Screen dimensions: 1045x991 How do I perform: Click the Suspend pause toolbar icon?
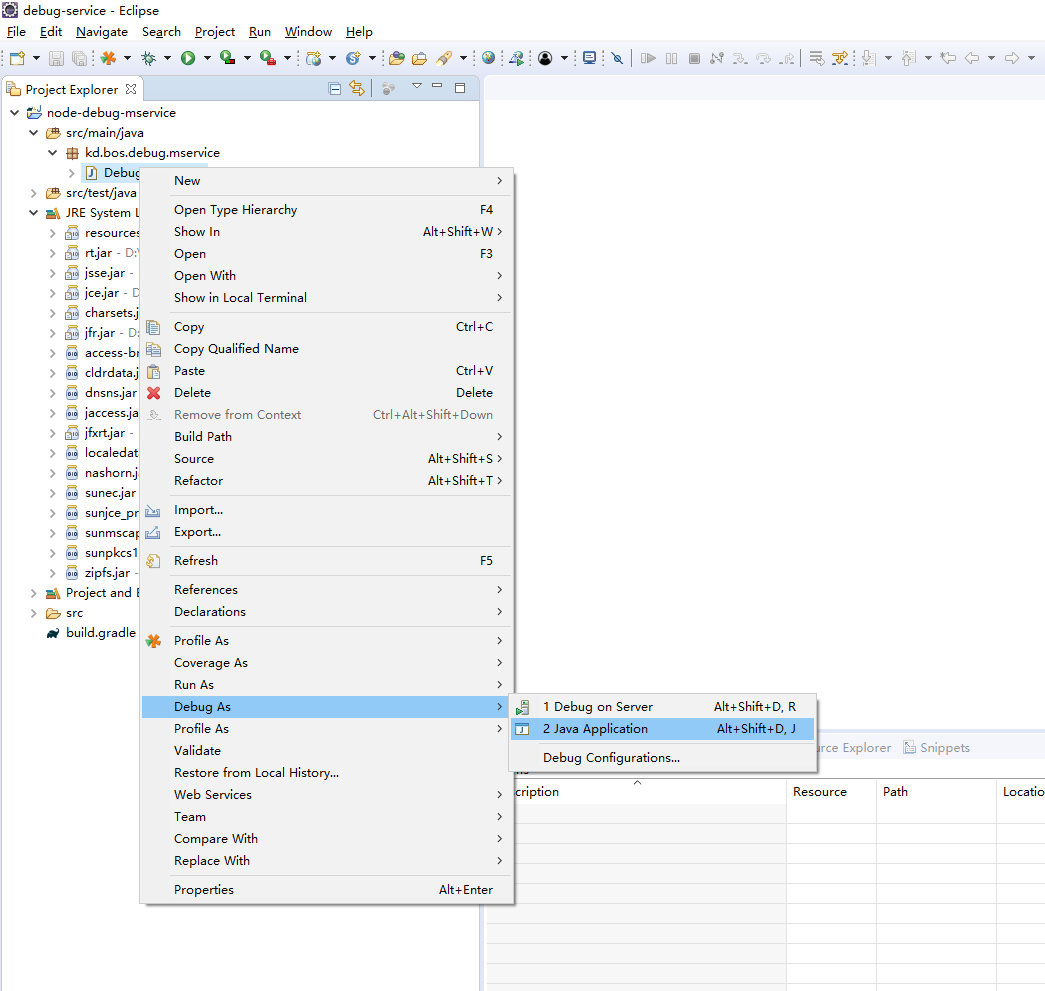tap(671, 59)
